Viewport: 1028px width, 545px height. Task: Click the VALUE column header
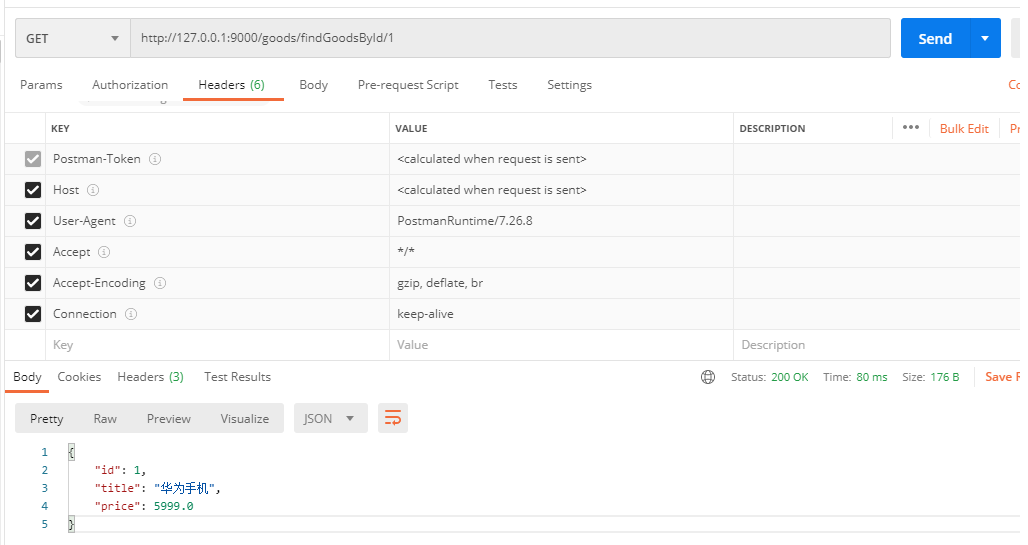pos(411,129)
